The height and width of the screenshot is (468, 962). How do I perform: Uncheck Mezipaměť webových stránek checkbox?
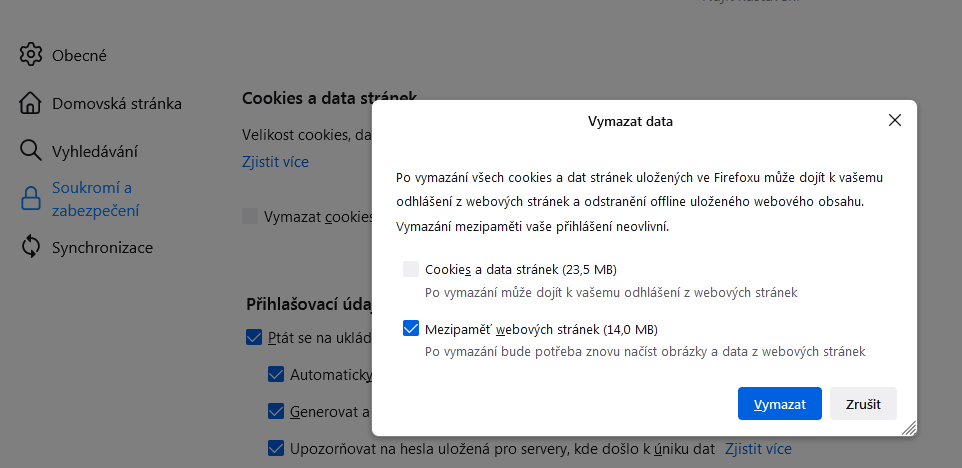[x=411, y=329]
